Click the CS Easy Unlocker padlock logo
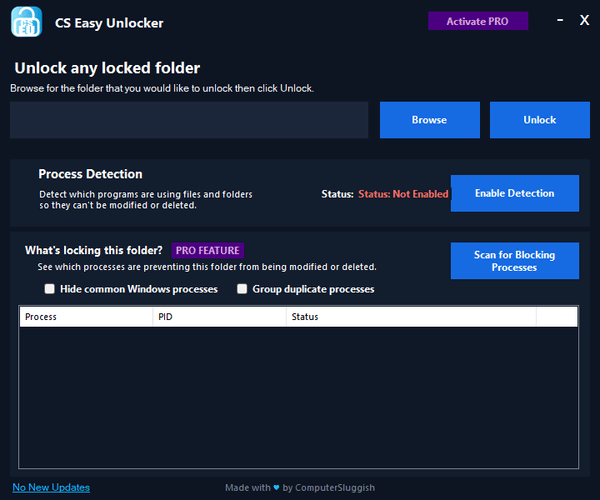 point(26,22)
